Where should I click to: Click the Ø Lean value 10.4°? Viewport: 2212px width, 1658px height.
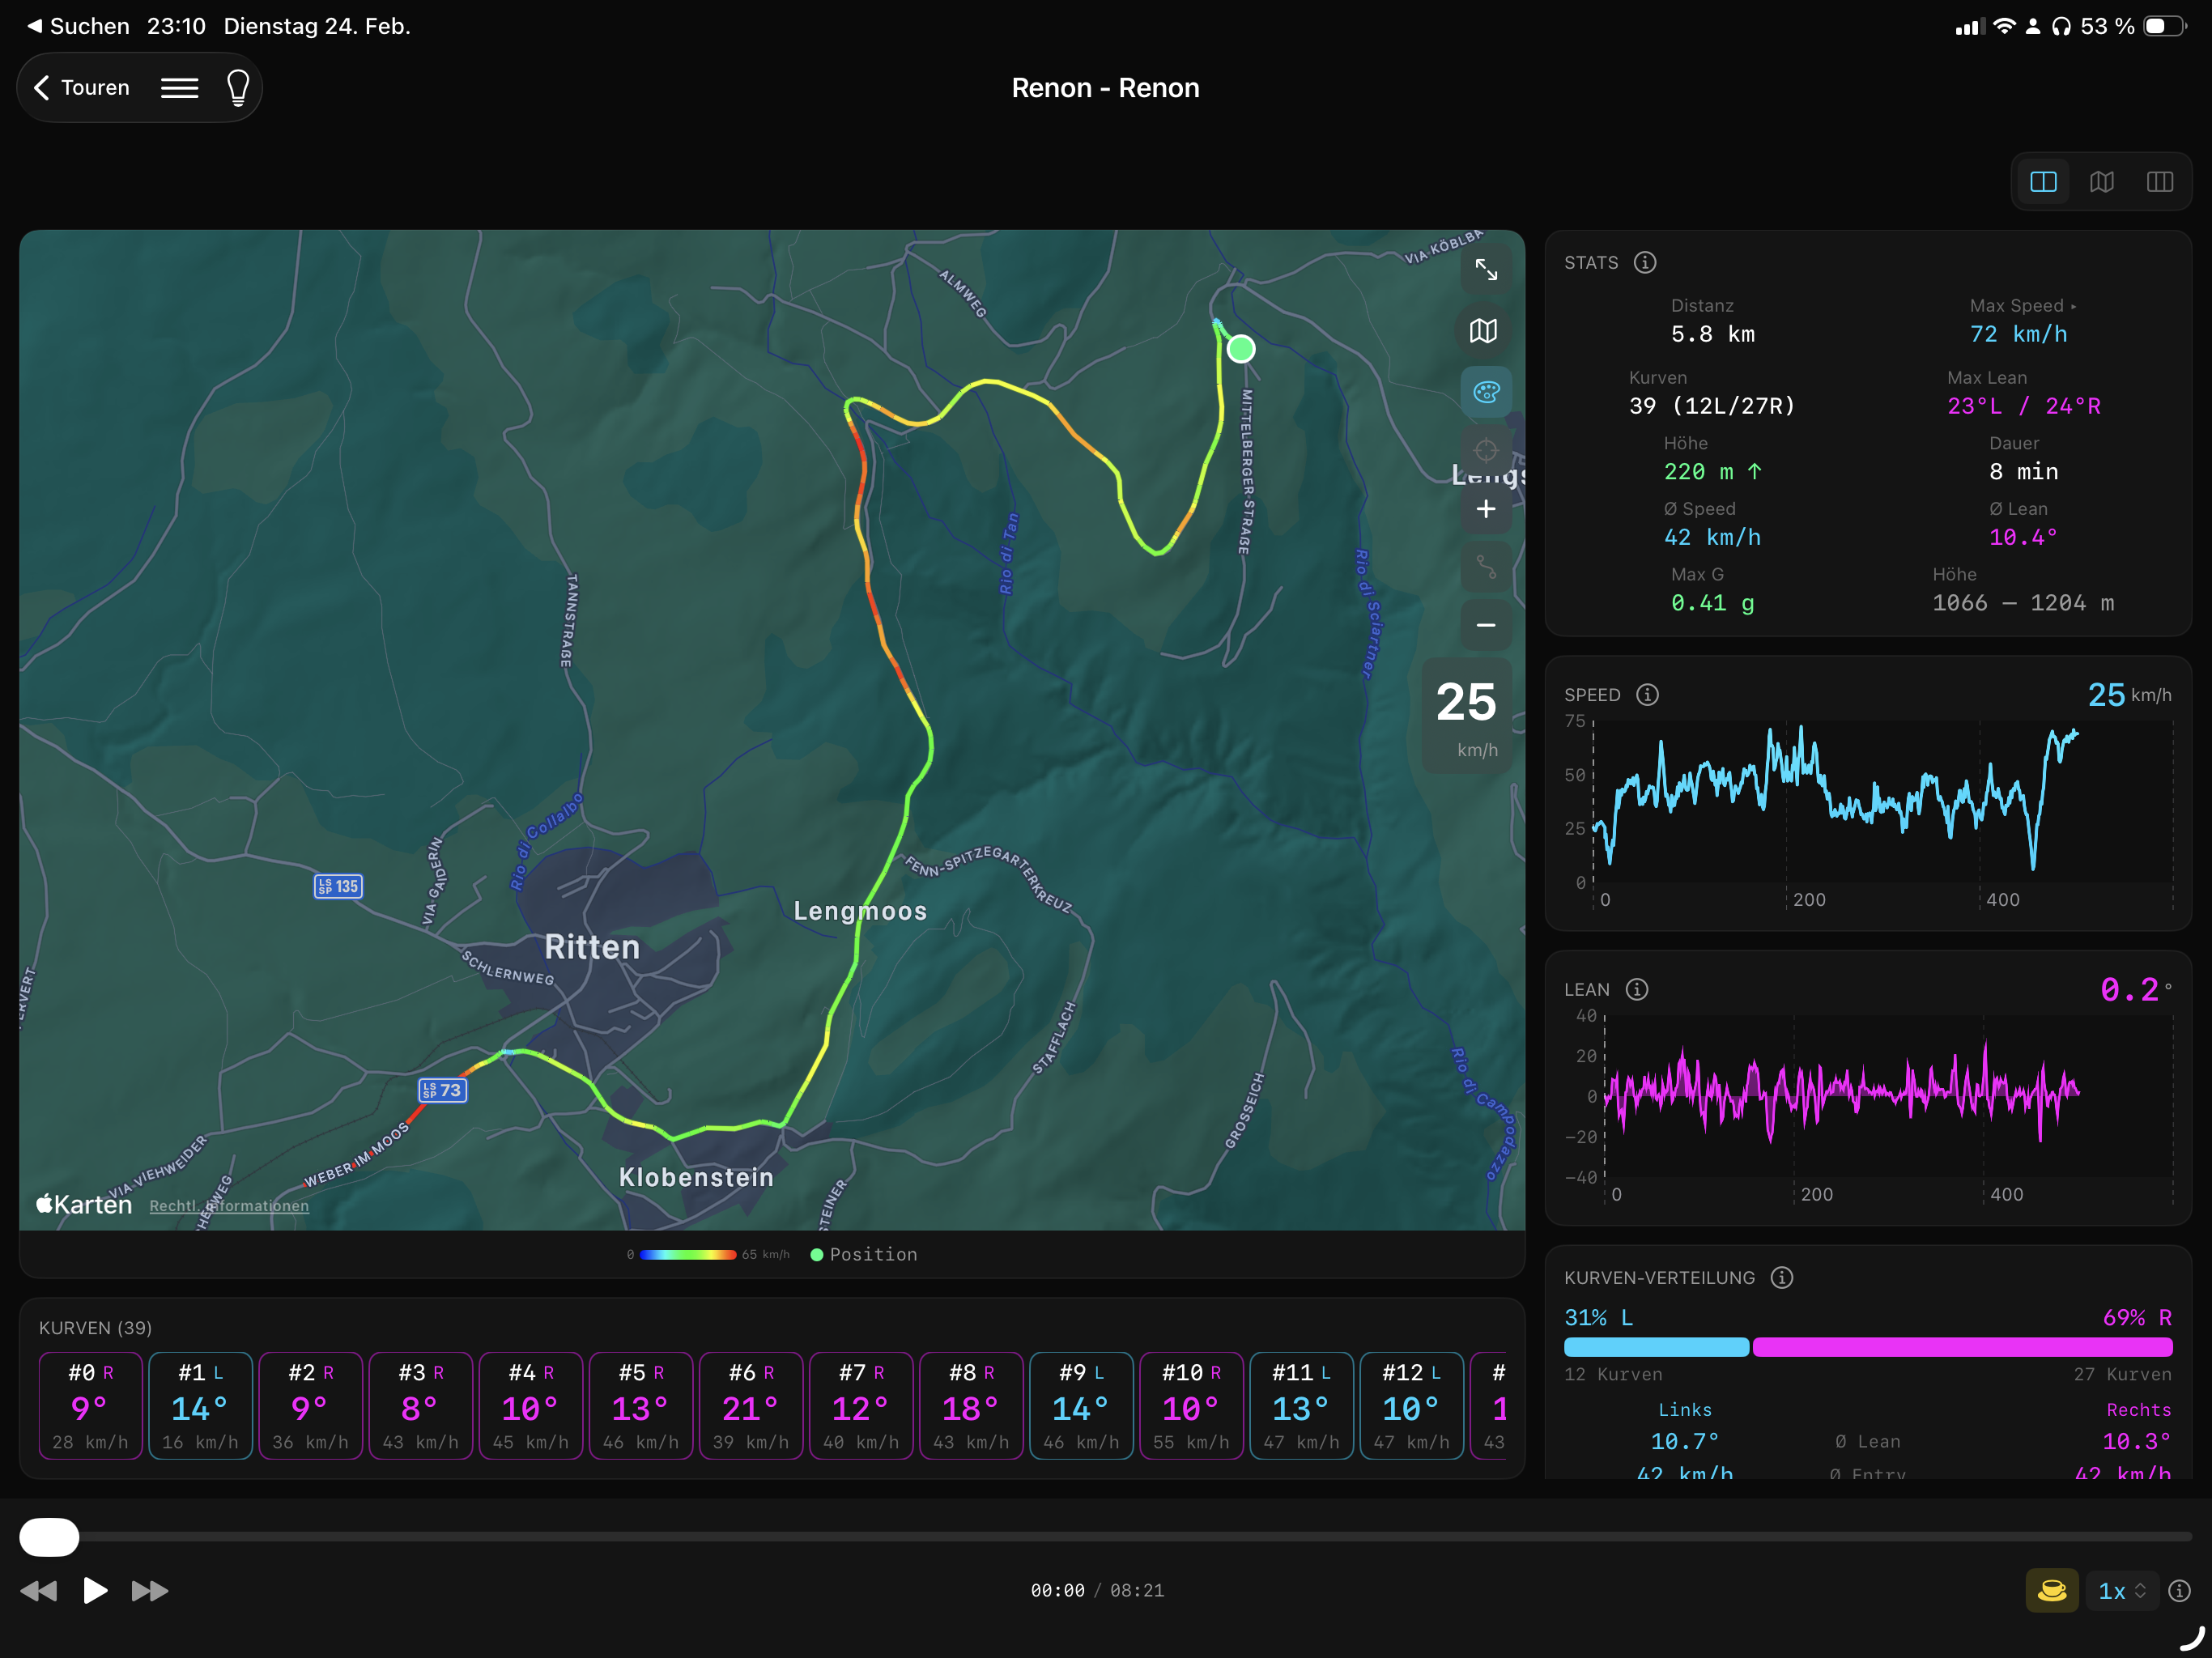pos(2023,537)
